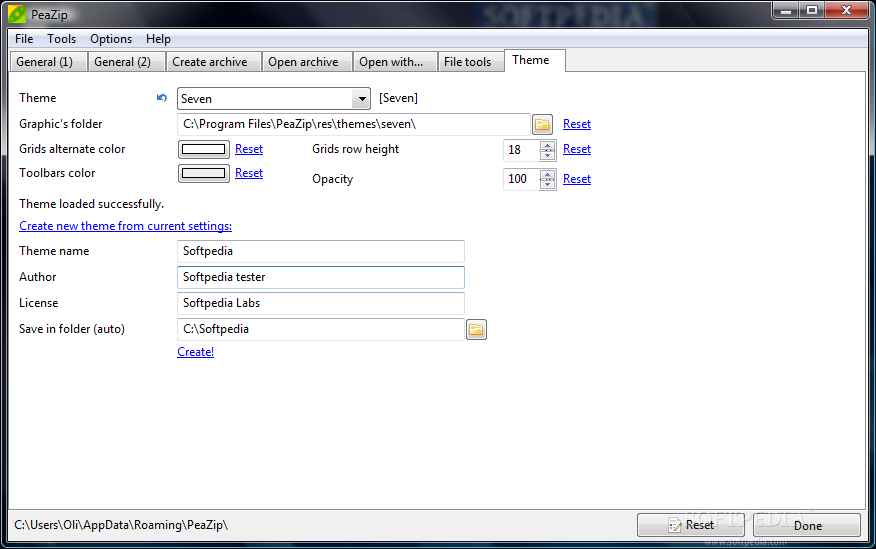Click the Graphic's folder path field
This screenshot has height=549, width=876.
[x=354, y=124]
